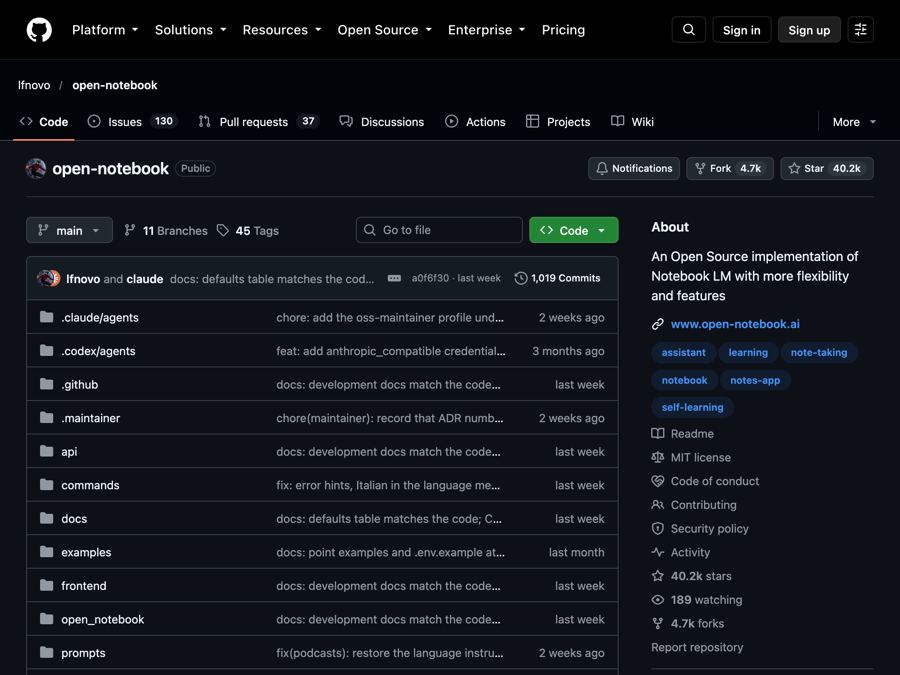Star the repository with the Star button
Screen dimensions: 900x675
[827, 169]
